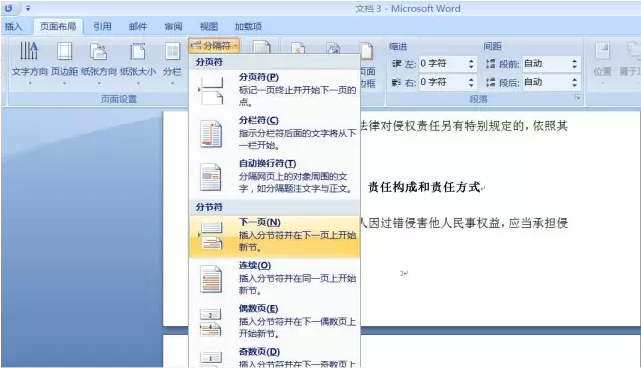Click the page number 2 in footer

pyautogui.click(x=402, y=273)
